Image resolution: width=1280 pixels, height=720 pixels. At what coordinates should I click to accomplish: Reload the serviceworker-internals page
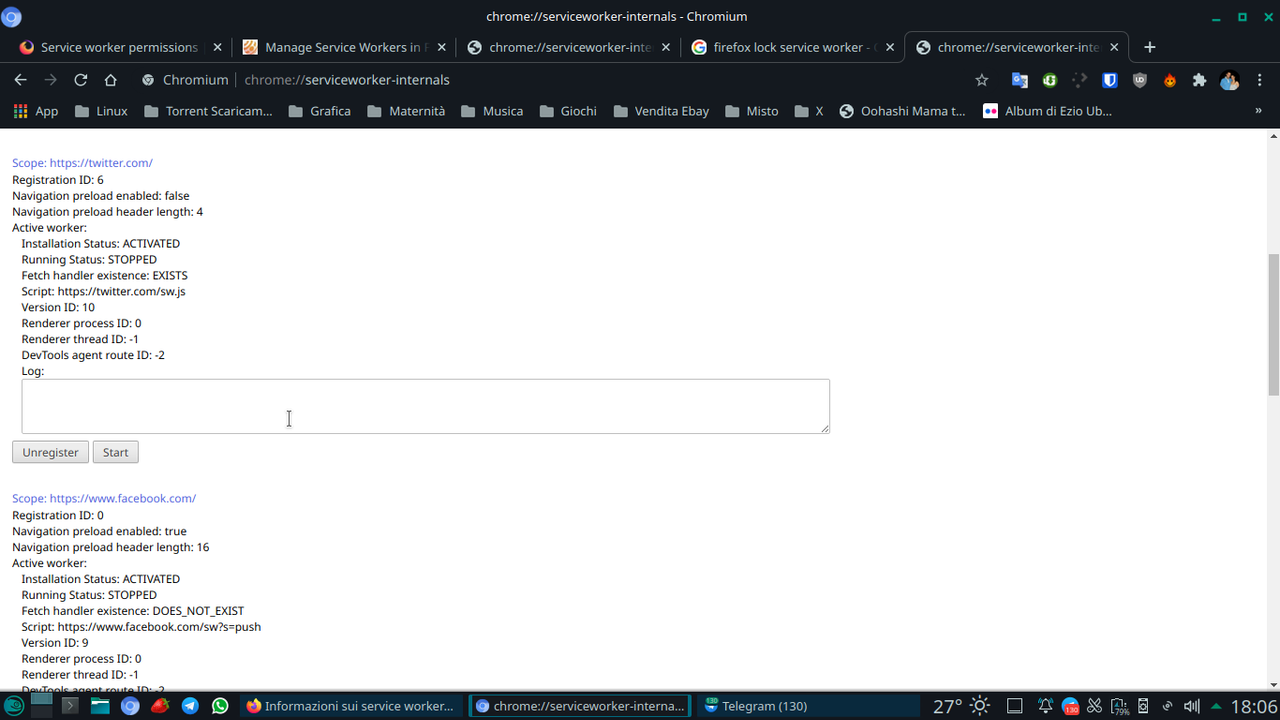pos(81,80)
